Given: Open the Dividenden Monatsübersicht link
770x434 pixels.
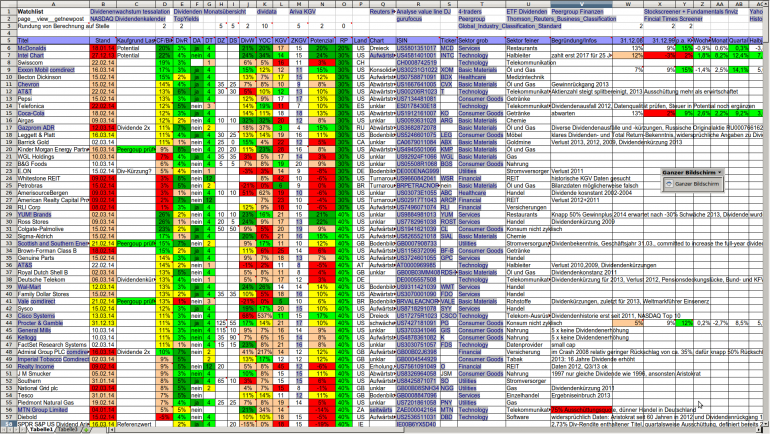Looking at the screenshot, I should pyautogui.click(x=210, y=11).
